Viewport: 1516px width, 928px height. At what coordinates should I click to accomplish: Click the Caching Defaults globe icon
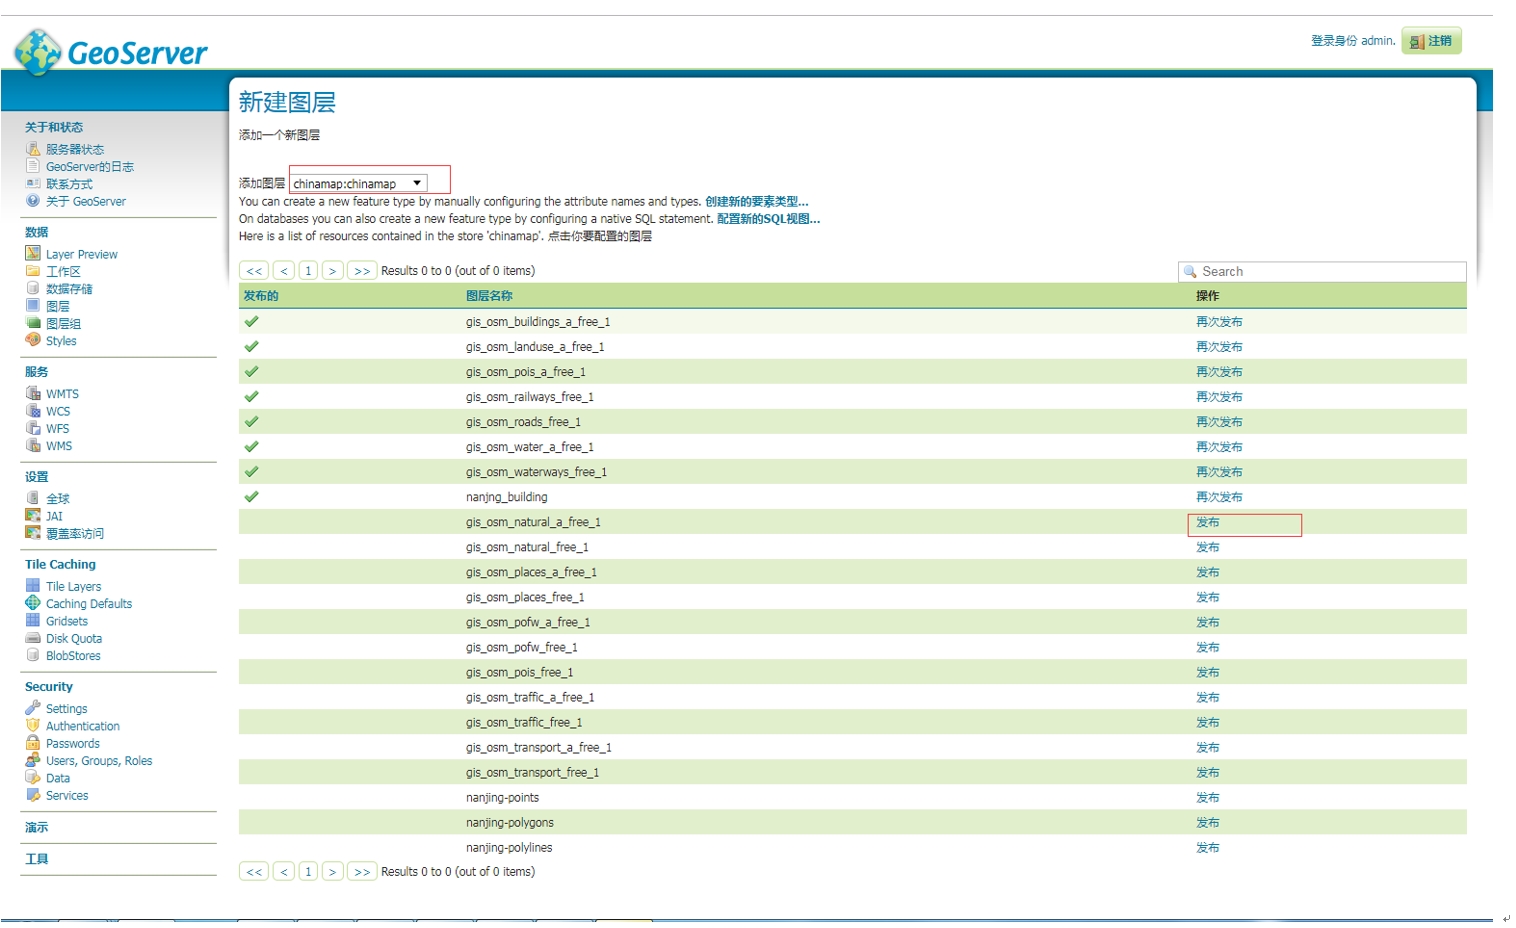[x=33, y=603]
